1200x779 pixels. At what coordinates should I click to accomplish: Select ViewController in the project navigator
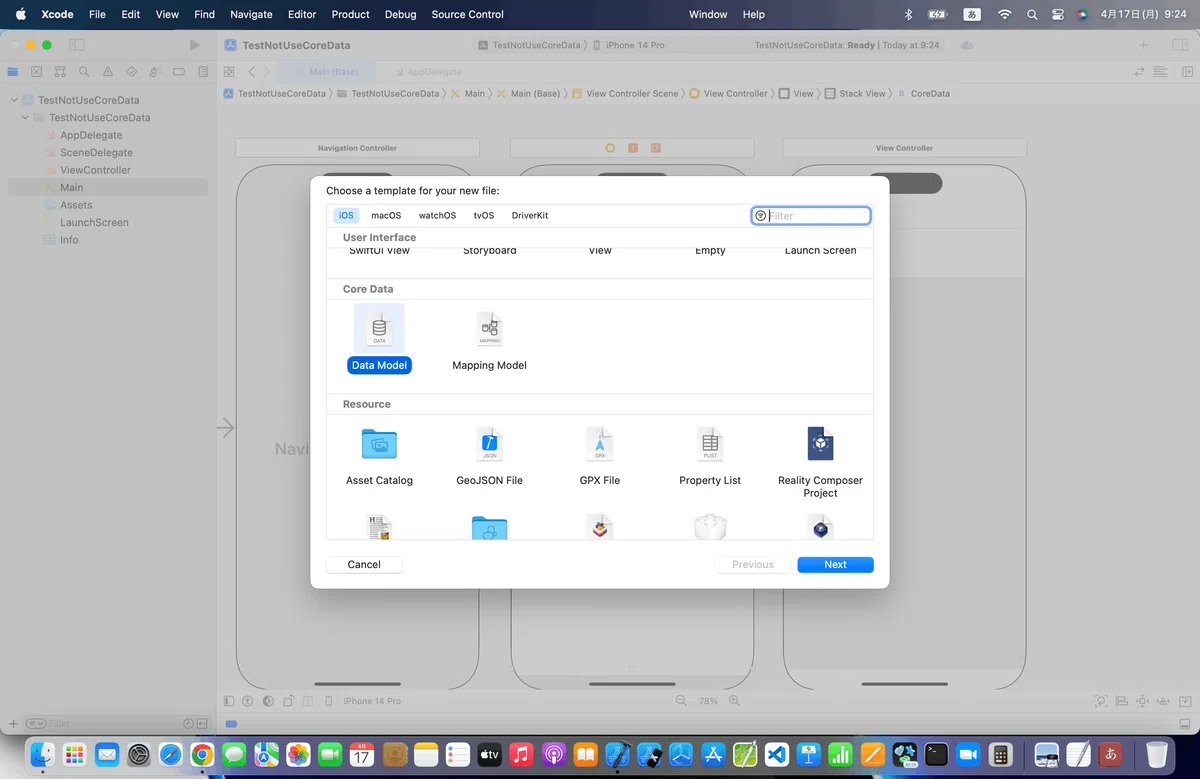click(x=95, y=170)
